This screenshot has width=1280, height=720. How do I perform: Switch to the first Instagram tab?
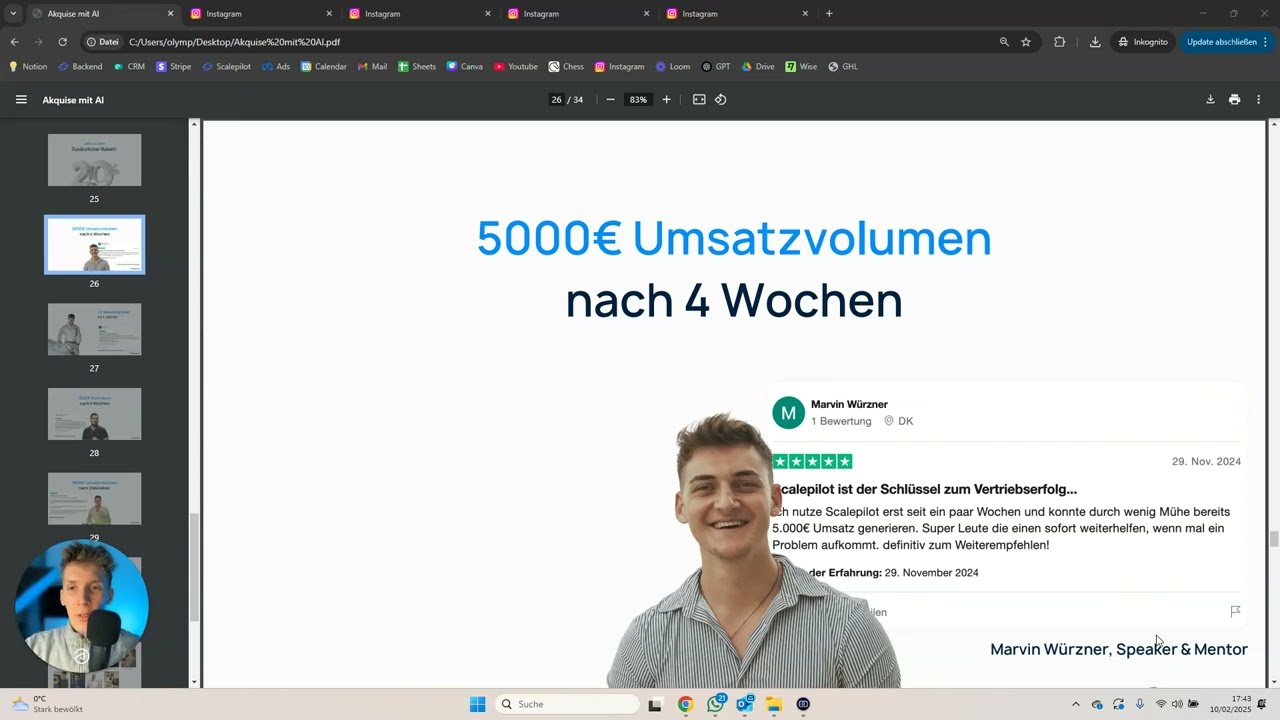coord(263,14)
